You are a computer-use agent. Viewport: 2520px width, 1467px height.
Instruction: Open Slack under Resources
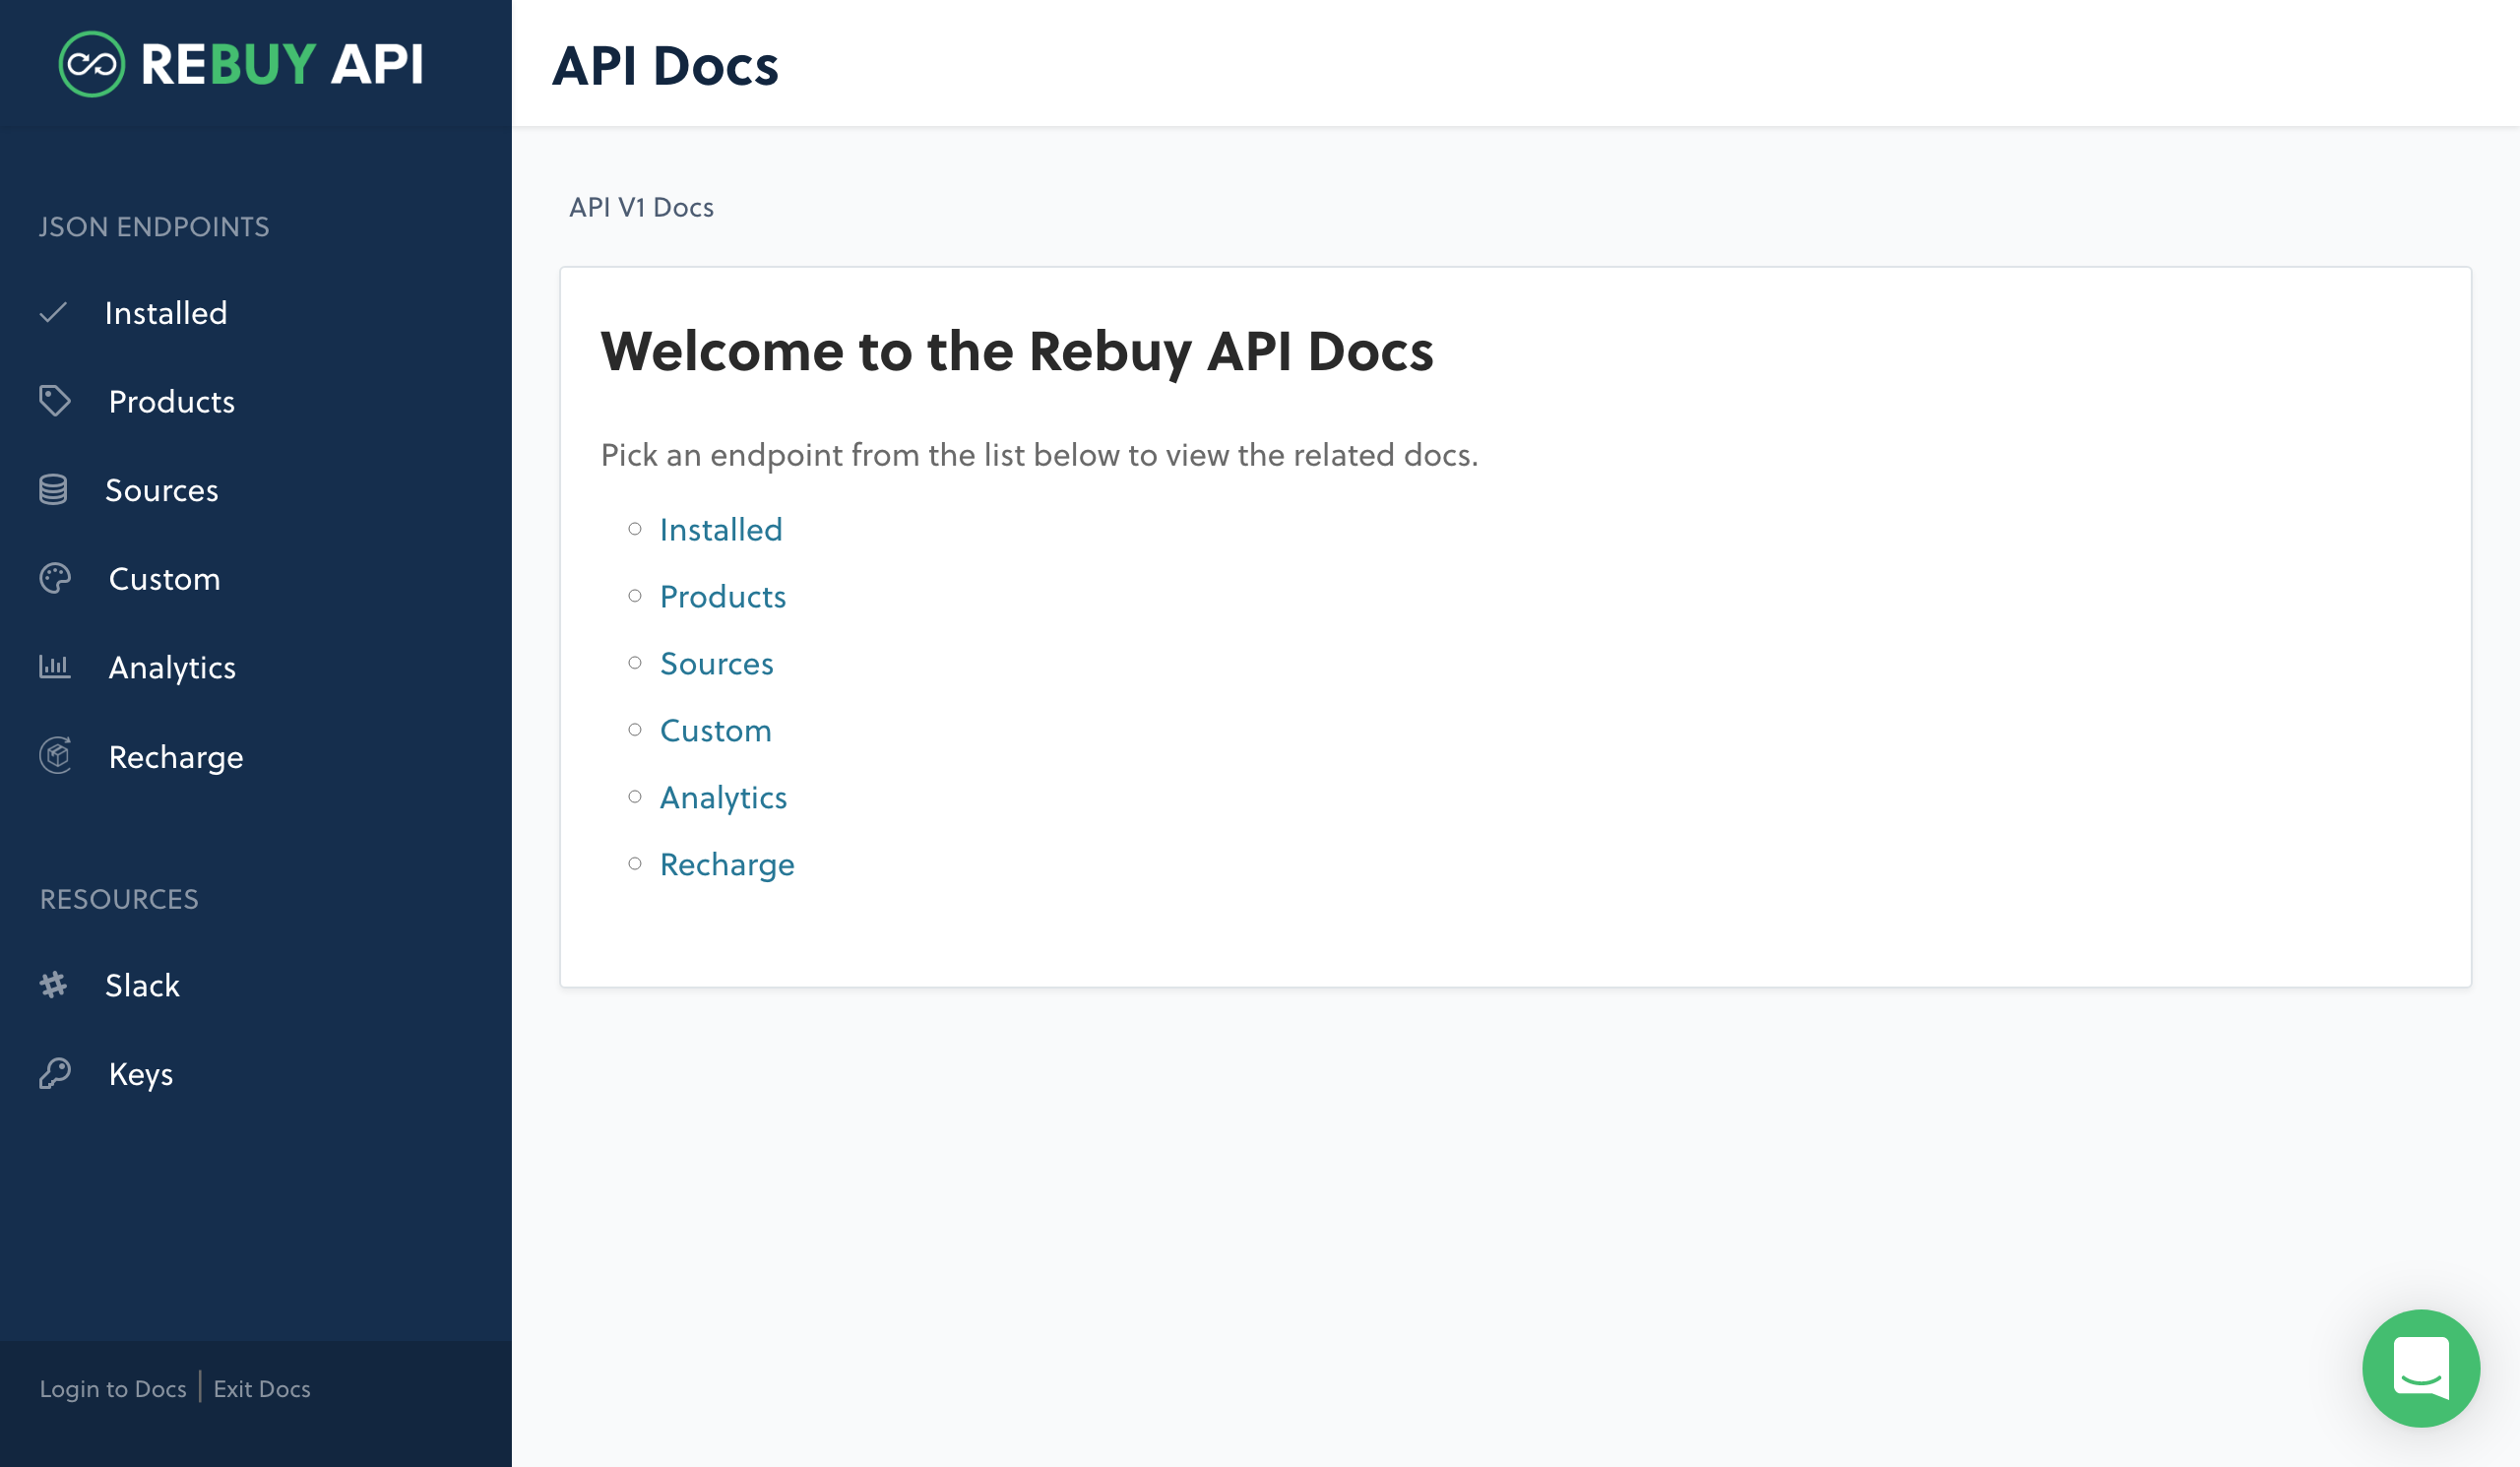tap(142, 985)
